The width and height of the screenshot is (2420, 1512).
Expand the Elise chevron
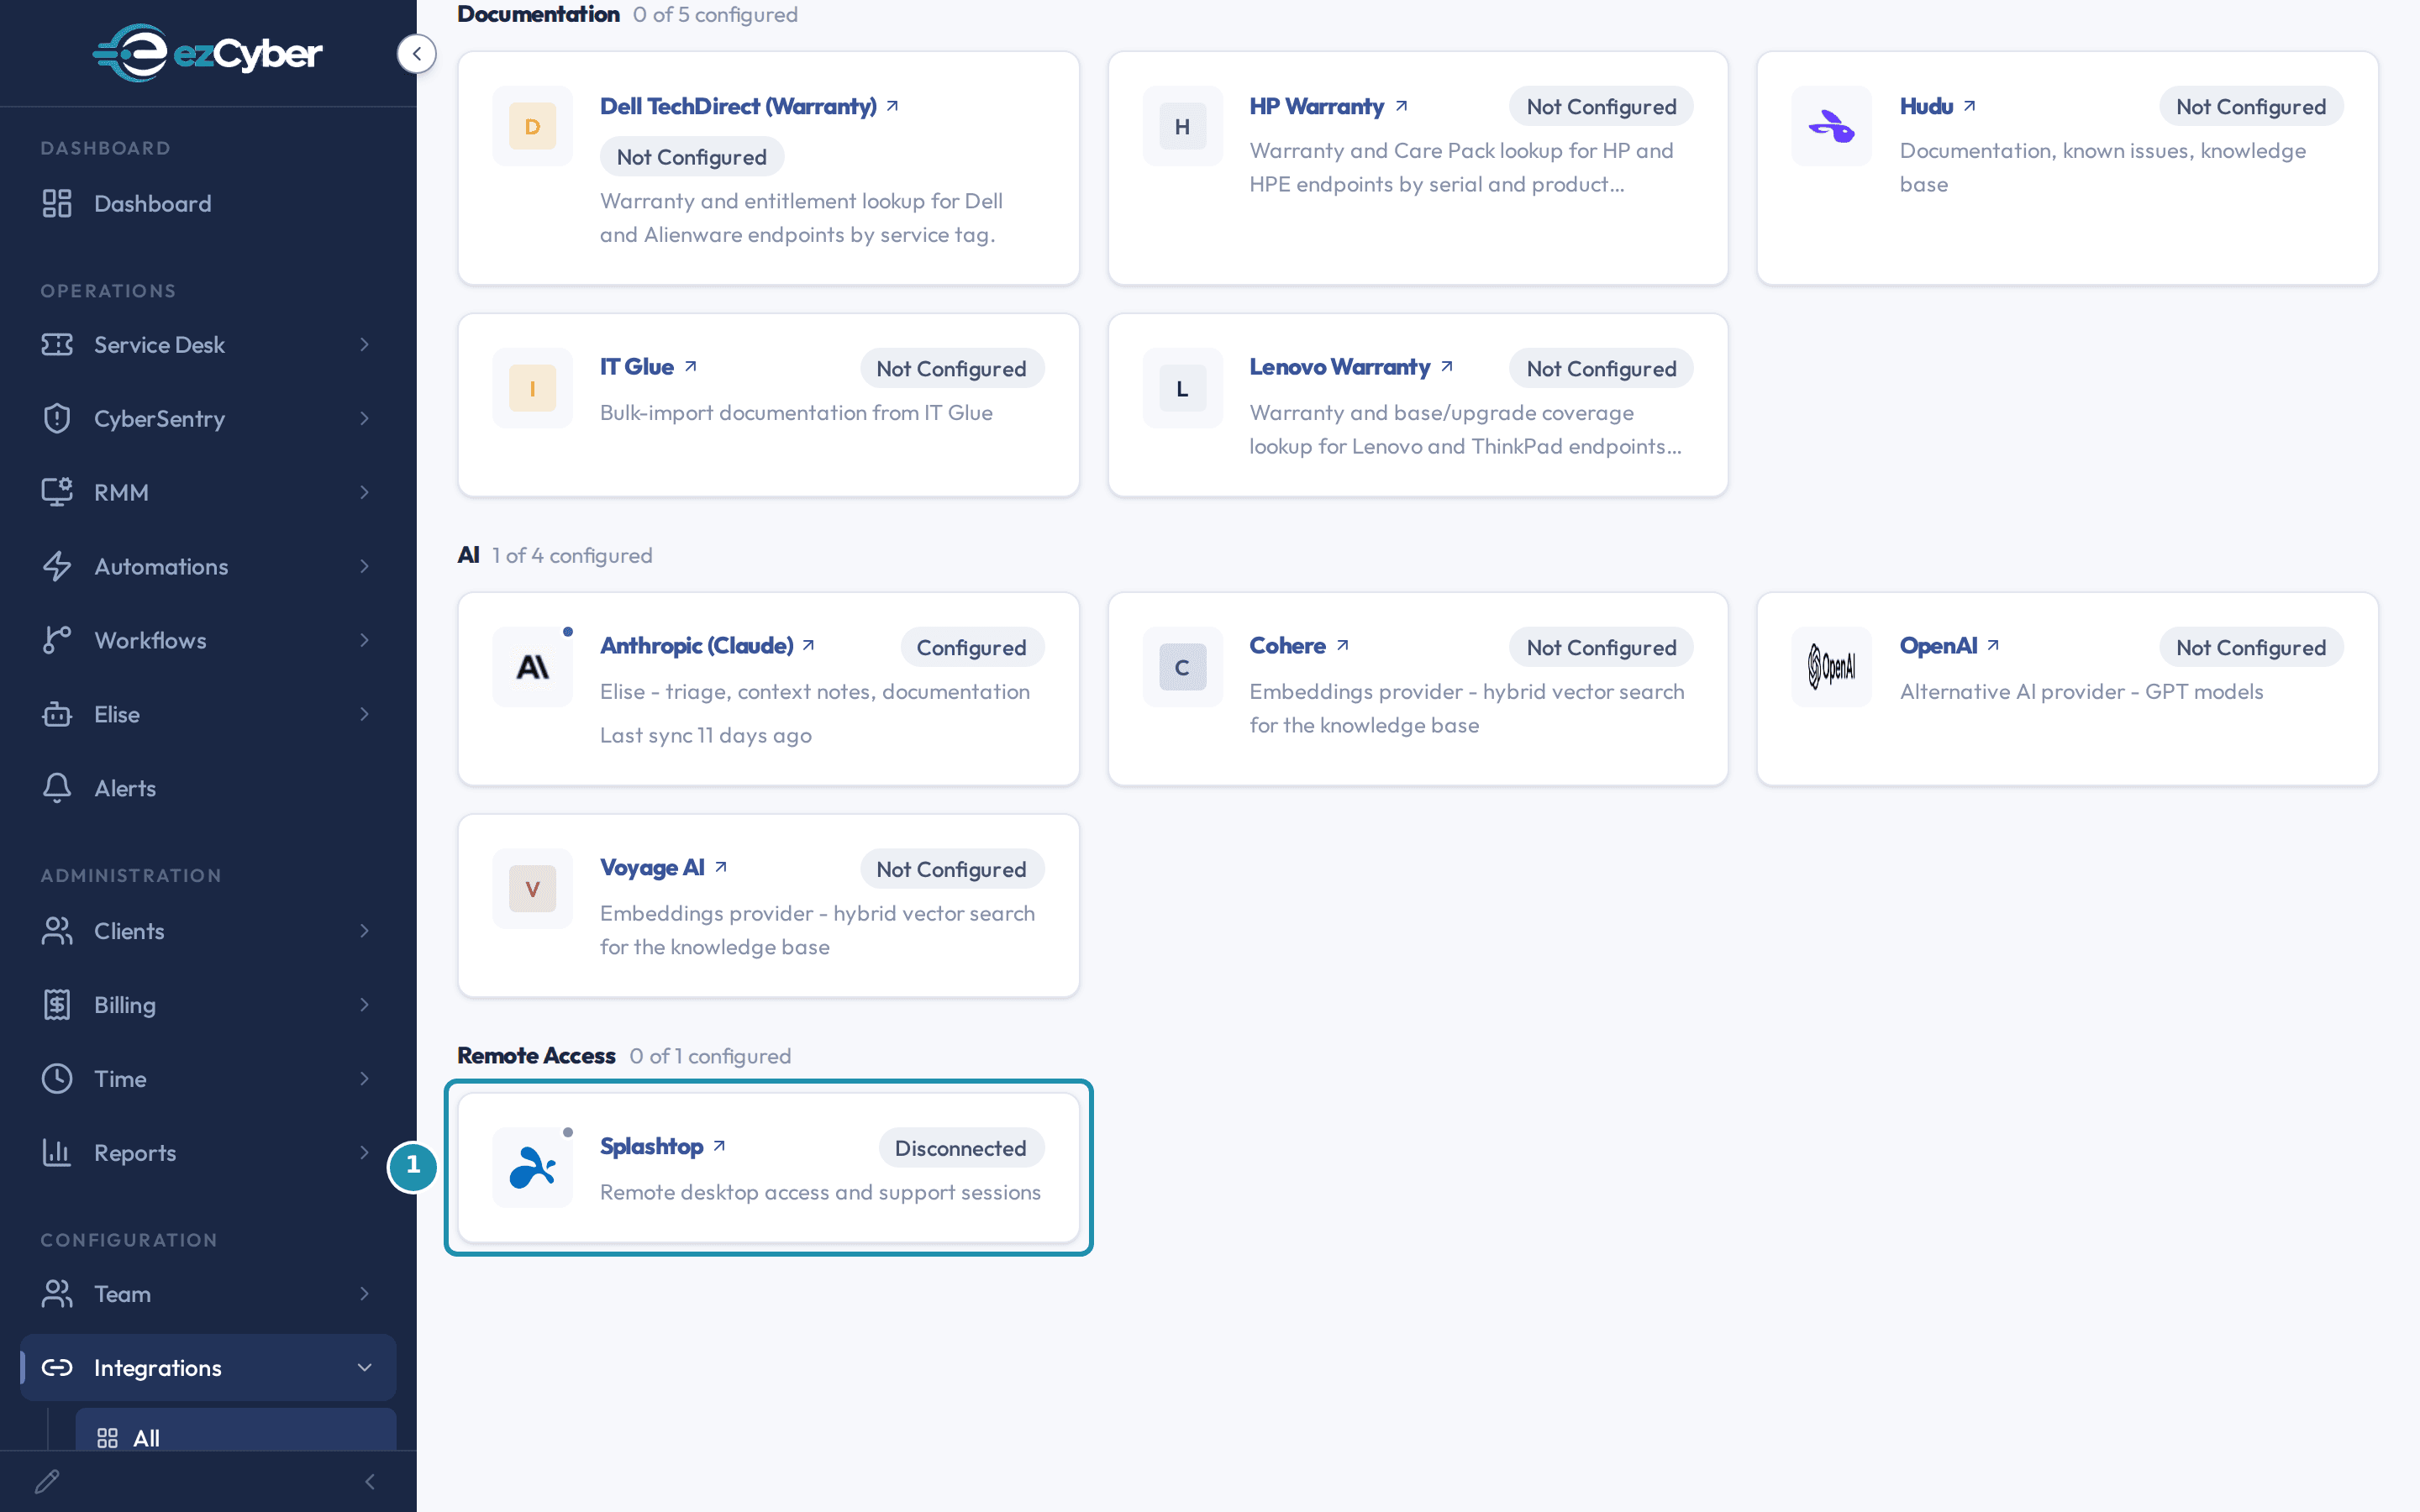coord(365,714)
